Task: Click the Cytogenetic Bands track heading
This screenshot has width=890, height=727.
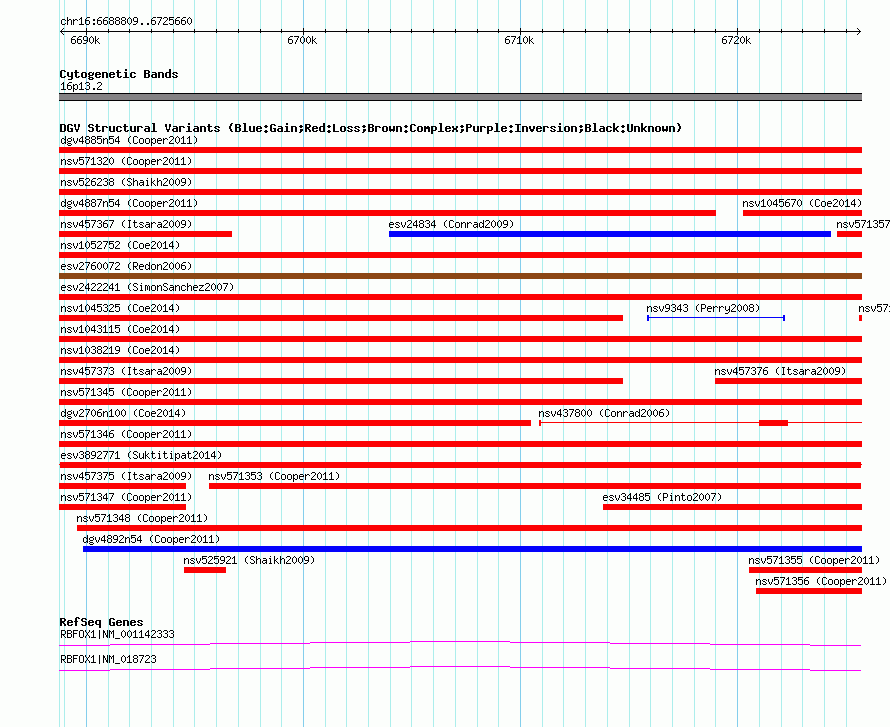Action: [x=119, y=74]
